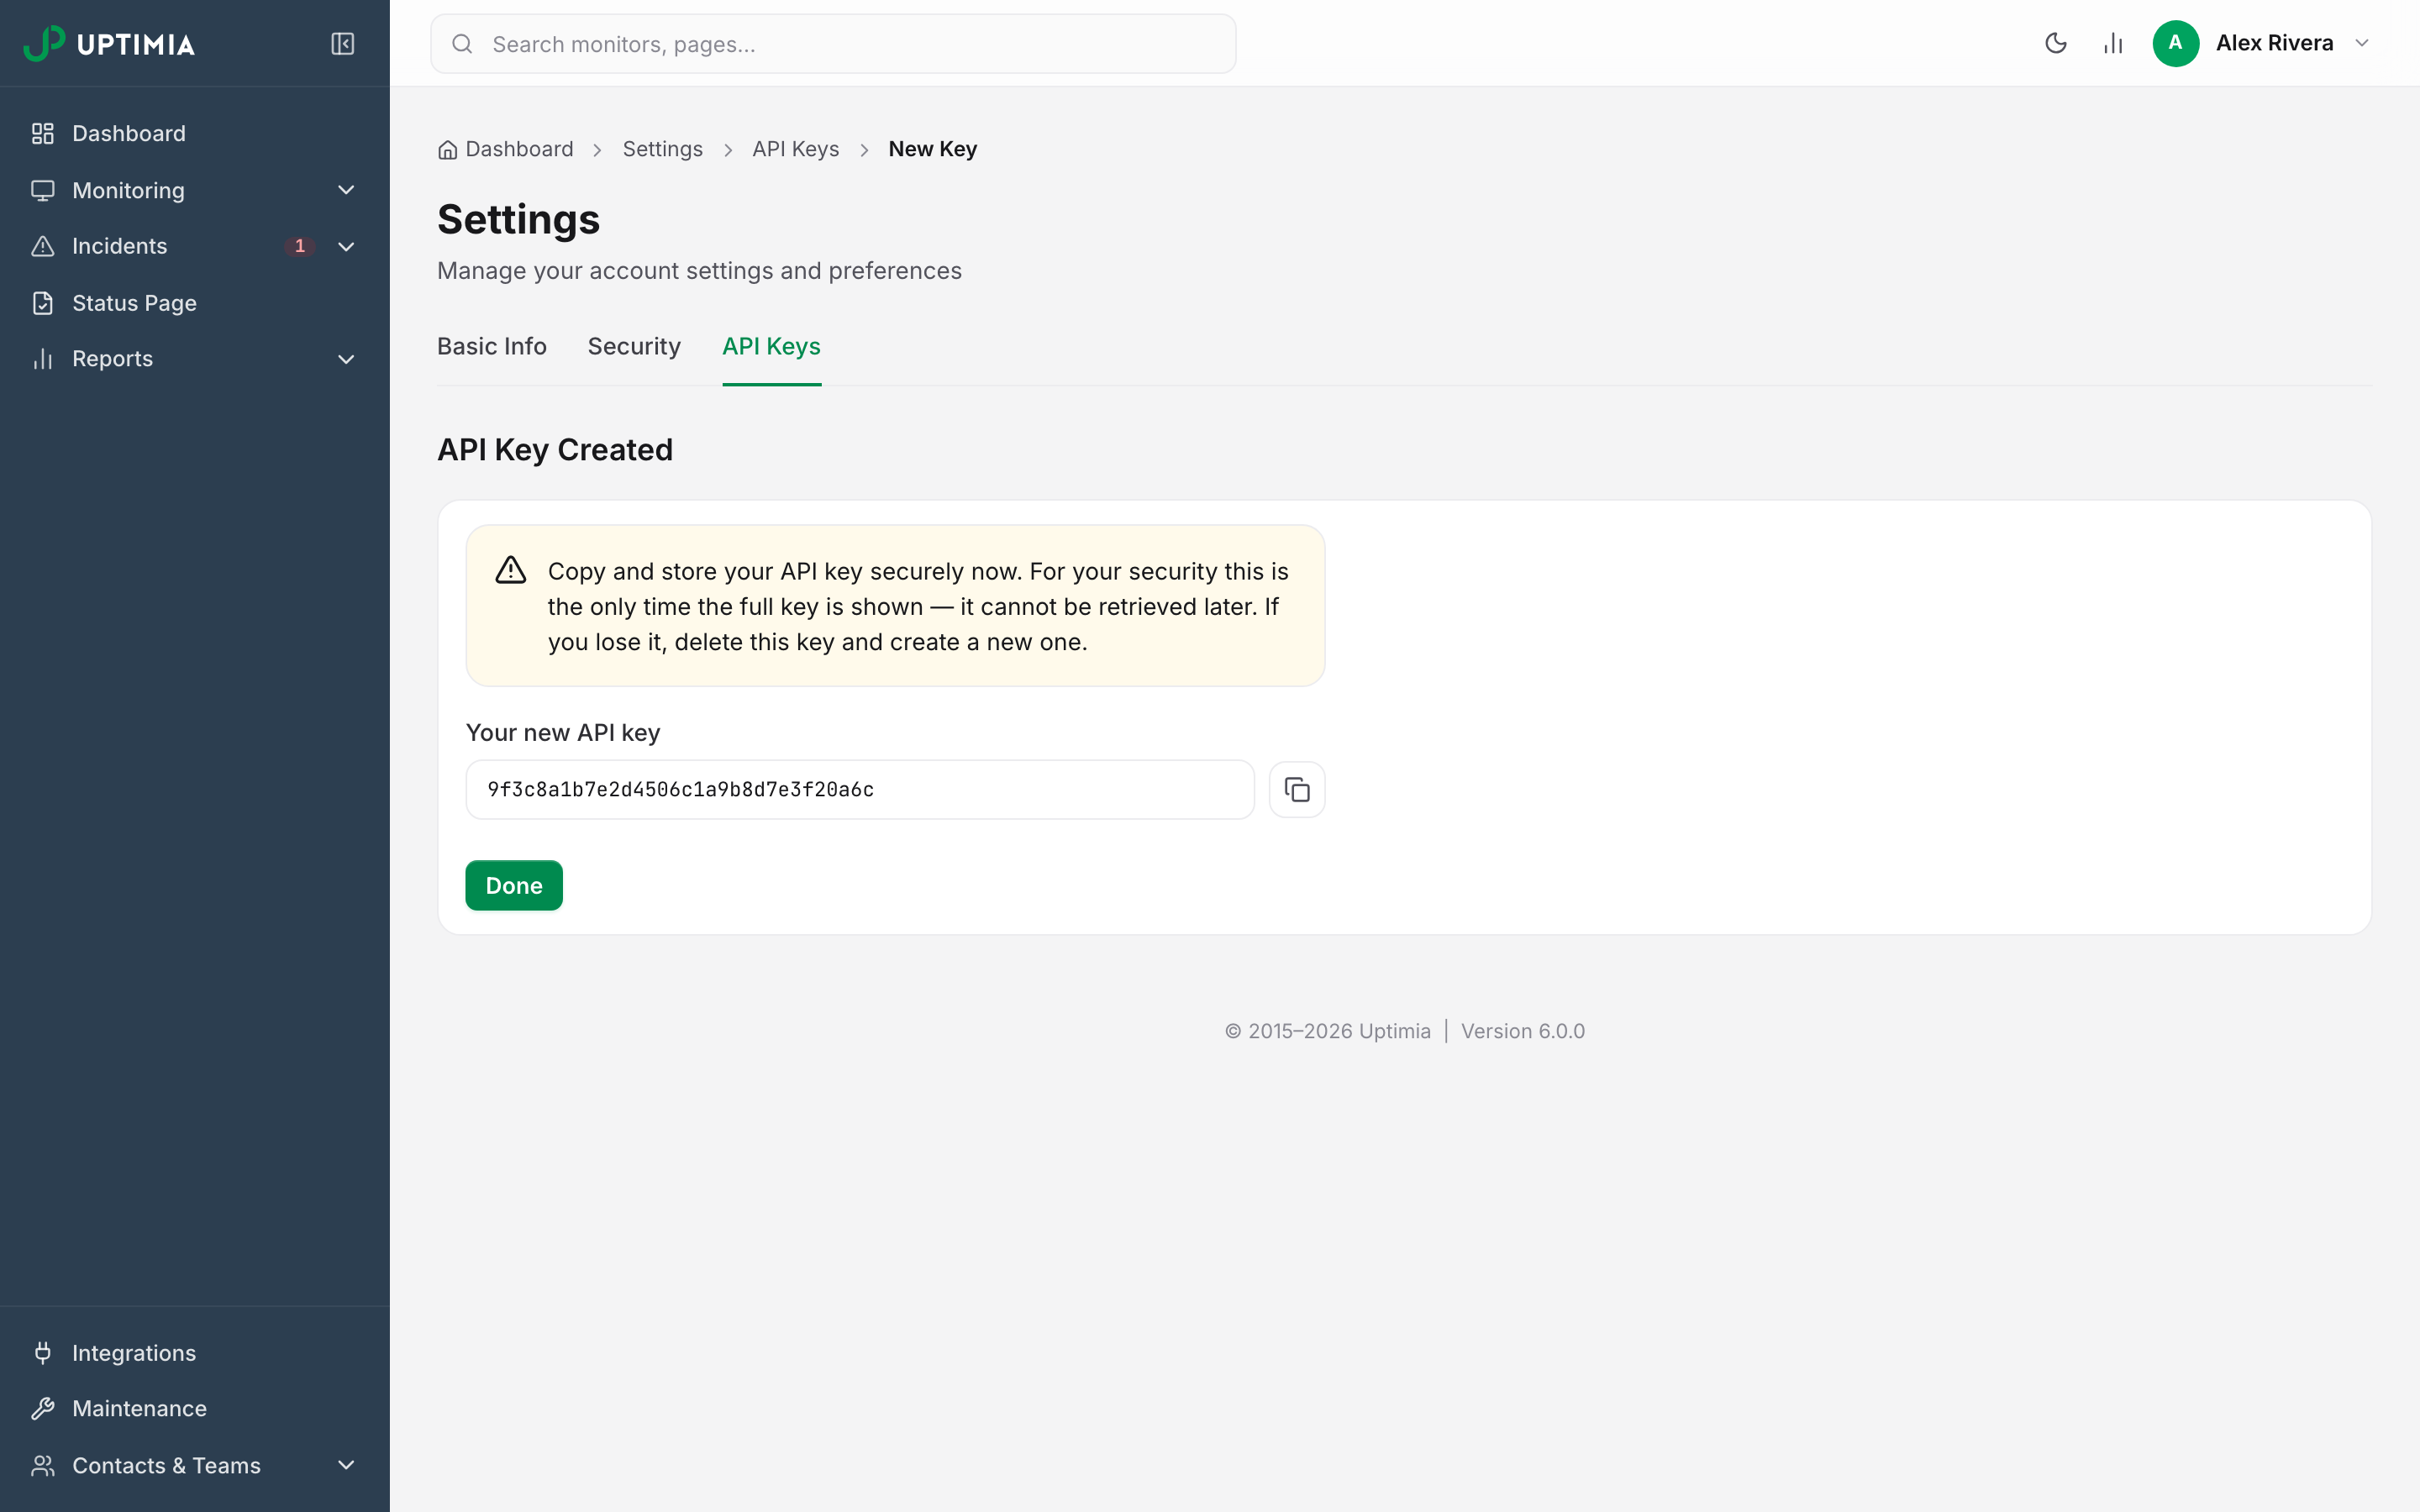Click the Incidents sidebar item
Screen dimensions: 2420x1512
(x=195, y=246)
